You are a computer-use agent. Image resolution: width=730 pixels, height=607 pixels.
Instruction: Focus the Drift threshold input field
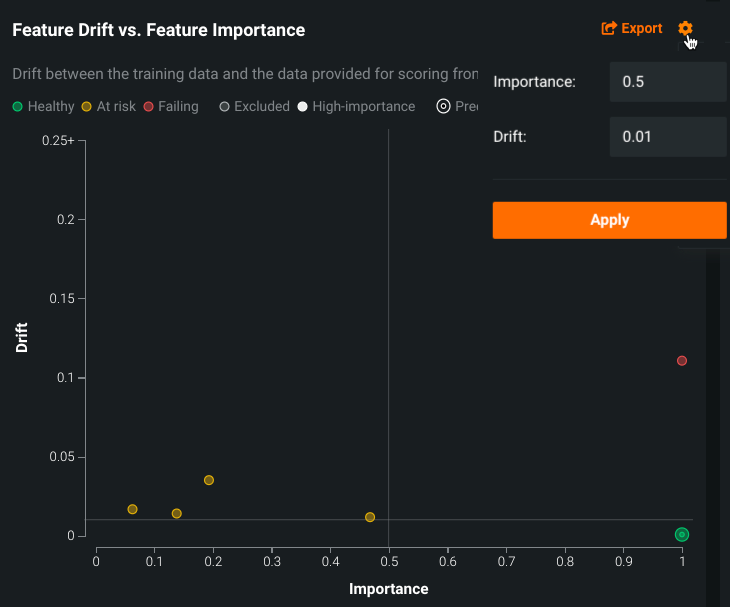tap(667, 136)
